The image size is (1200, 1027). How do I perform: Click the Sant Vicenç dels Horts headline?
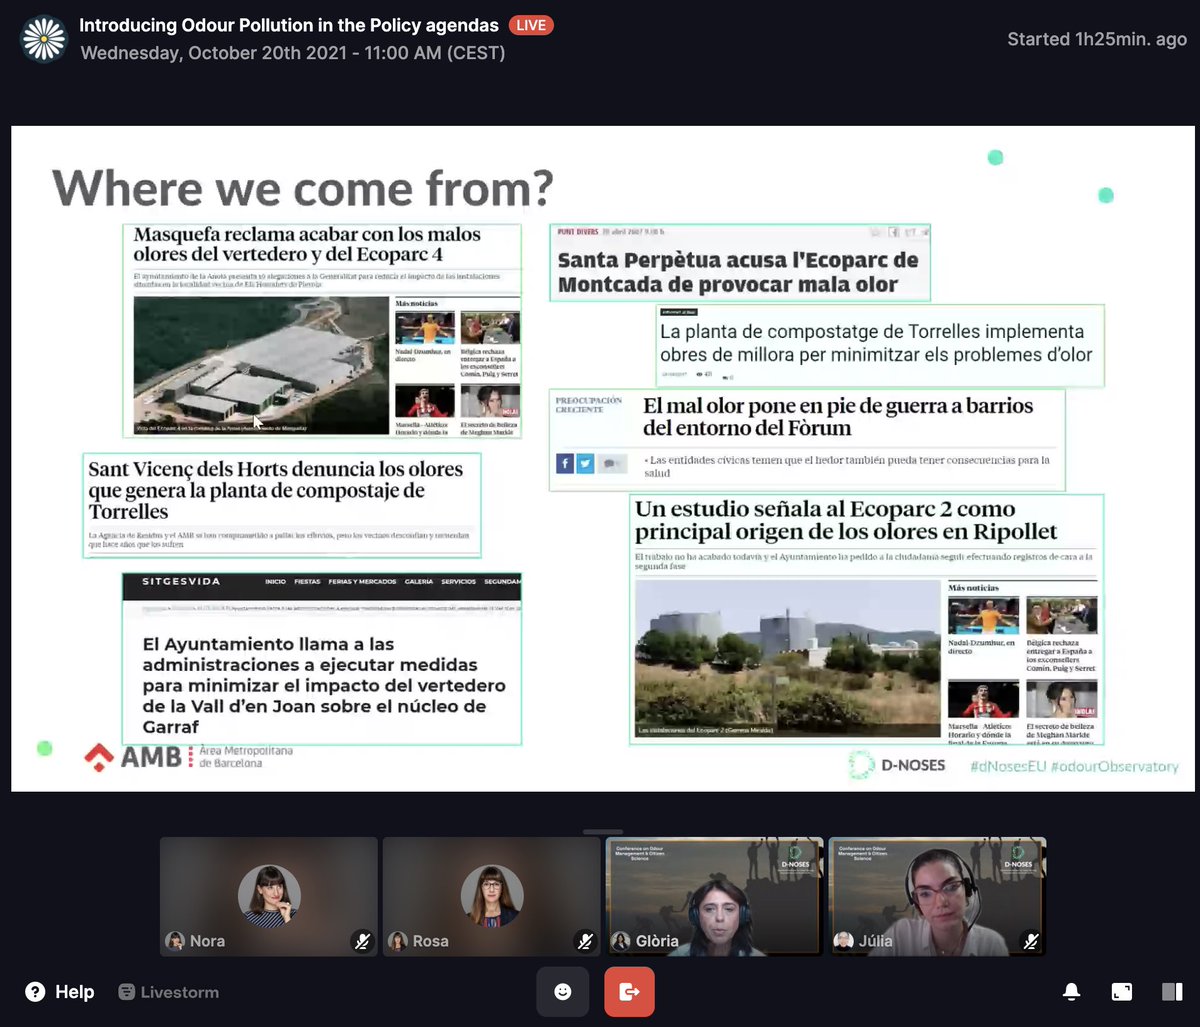(x=276, y=490)
